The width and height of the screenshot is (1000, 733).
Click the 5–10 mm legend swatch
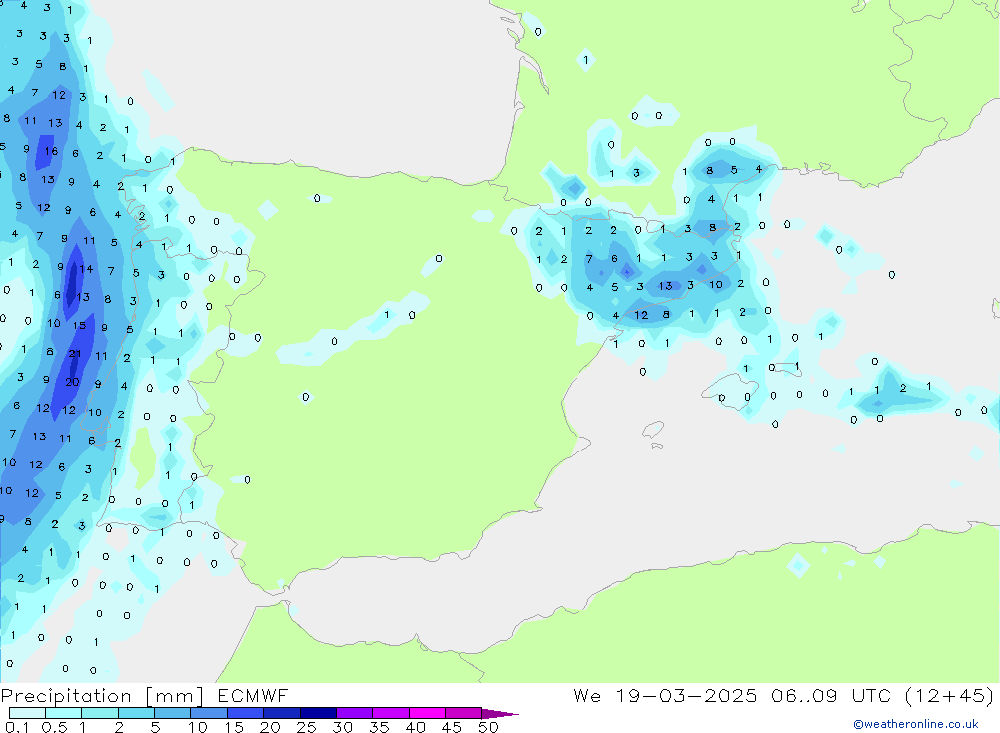[x=173, y=713]
